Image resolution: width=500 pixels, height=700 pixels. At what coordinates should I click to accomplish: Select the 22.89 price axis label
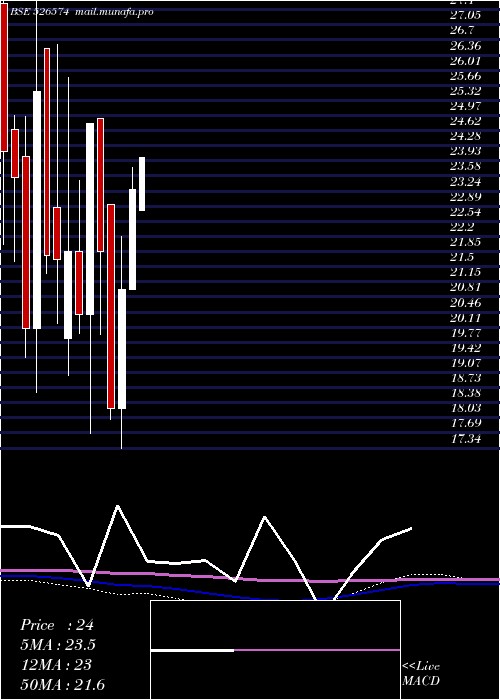pos(466,197)
